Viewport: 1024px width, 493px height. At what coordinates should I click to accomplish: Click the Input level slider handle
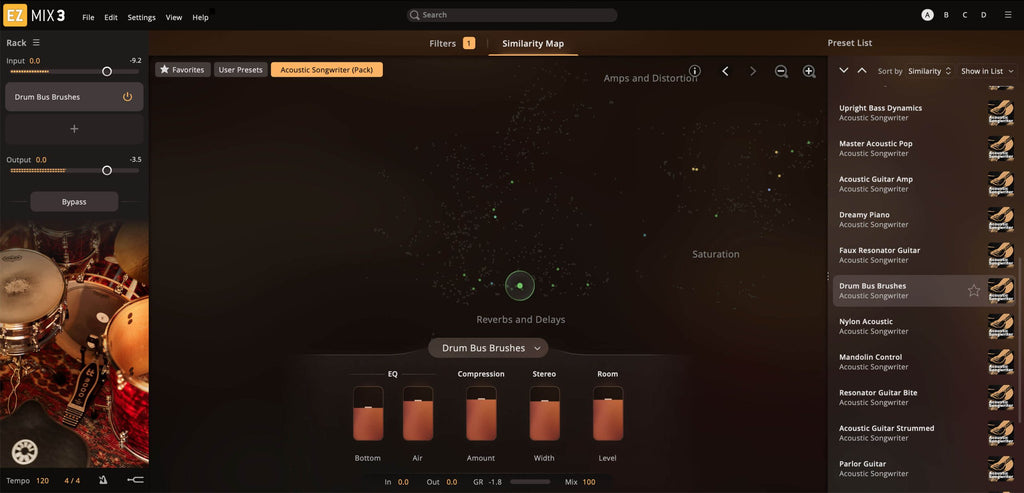[107, 72]
